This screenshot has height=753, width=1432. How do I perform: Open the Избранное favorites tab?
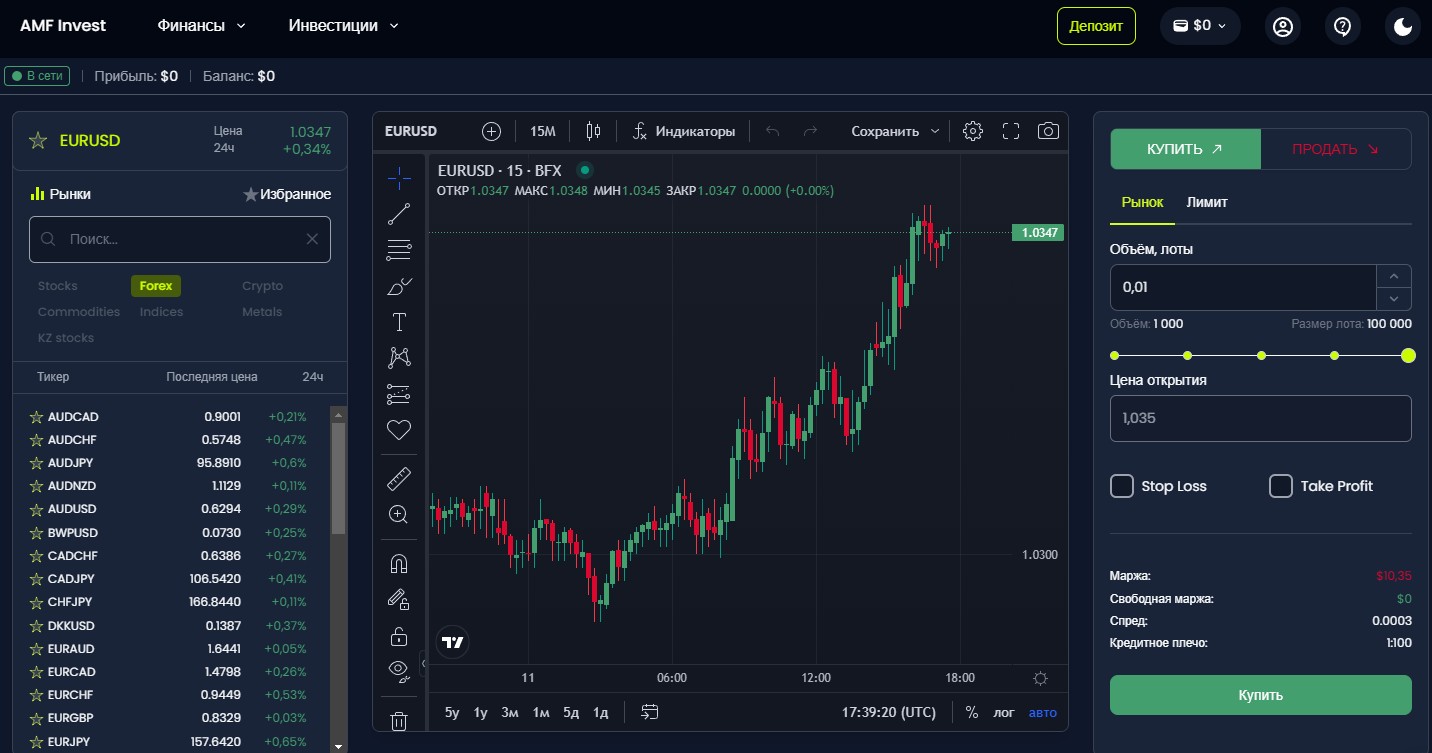pos(287,194)
